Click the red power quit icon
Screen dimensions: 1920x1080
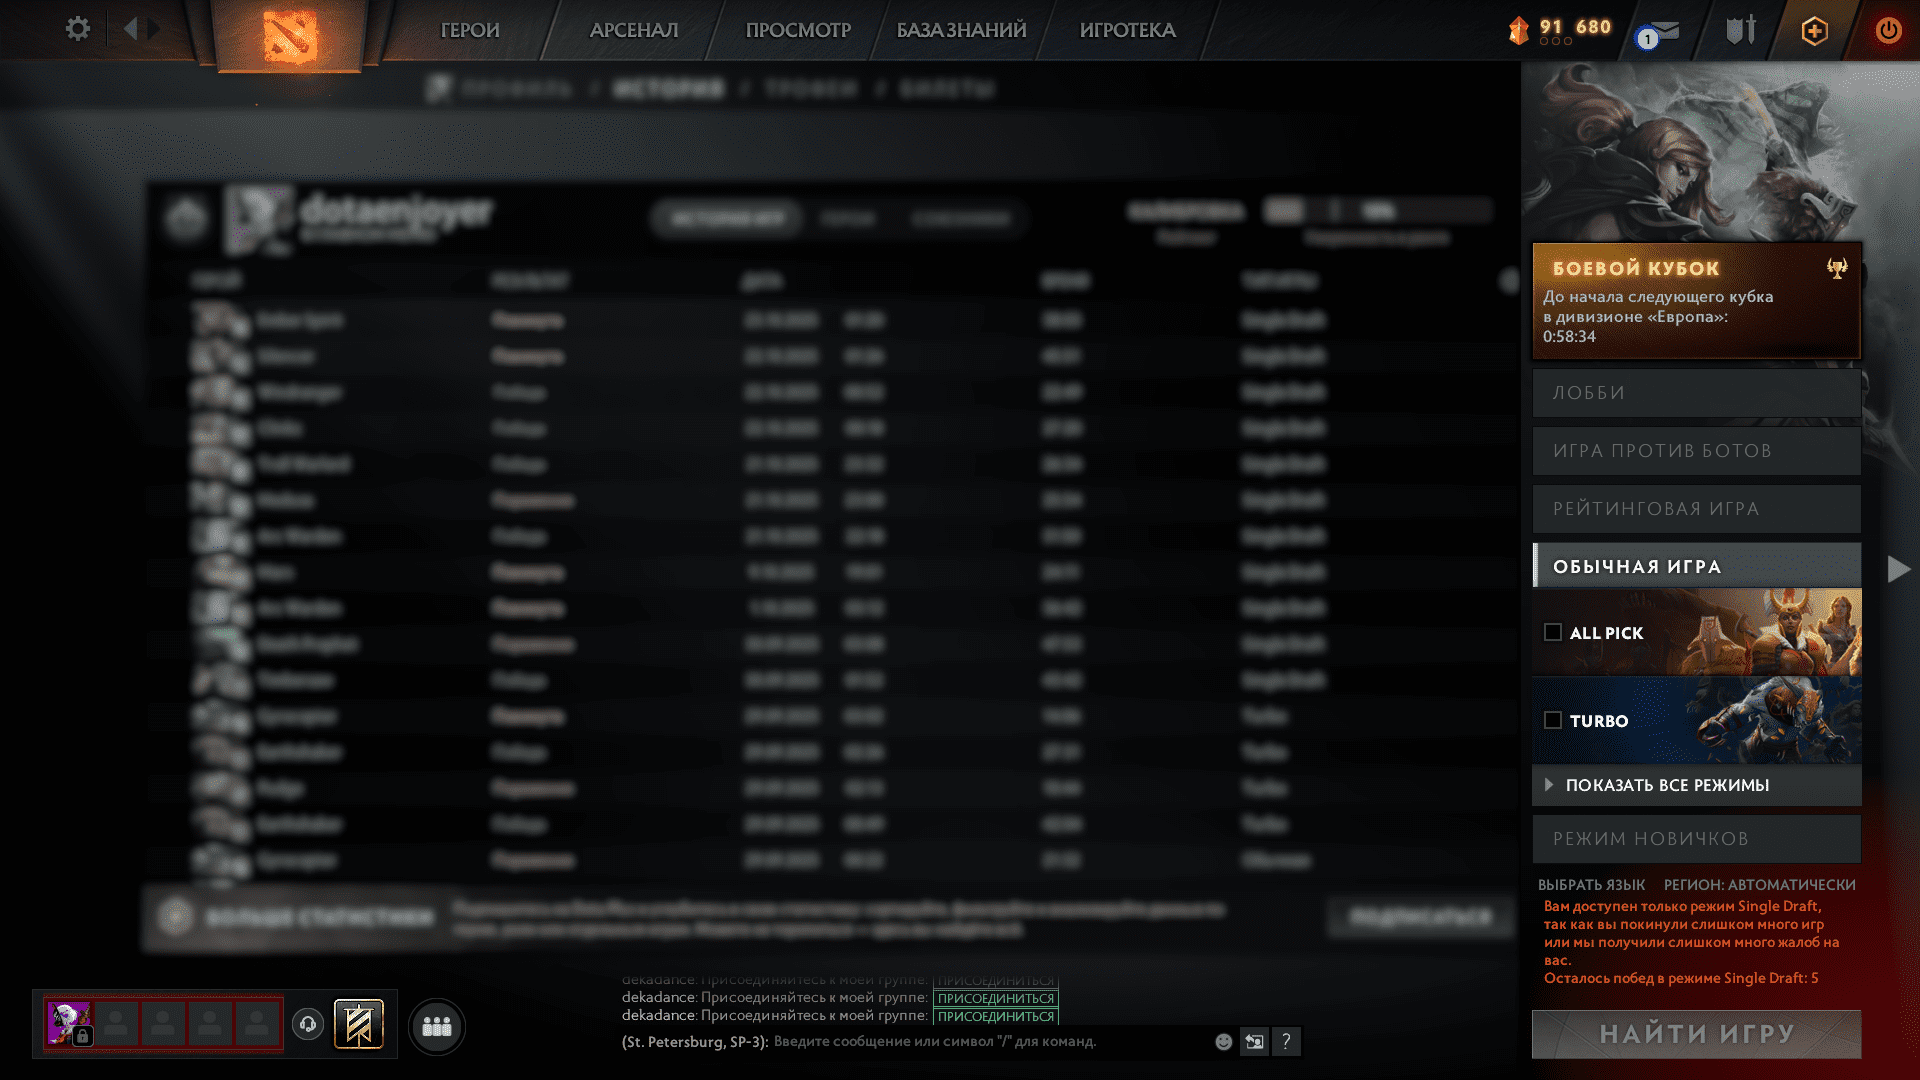click(x=1888, y=30)
